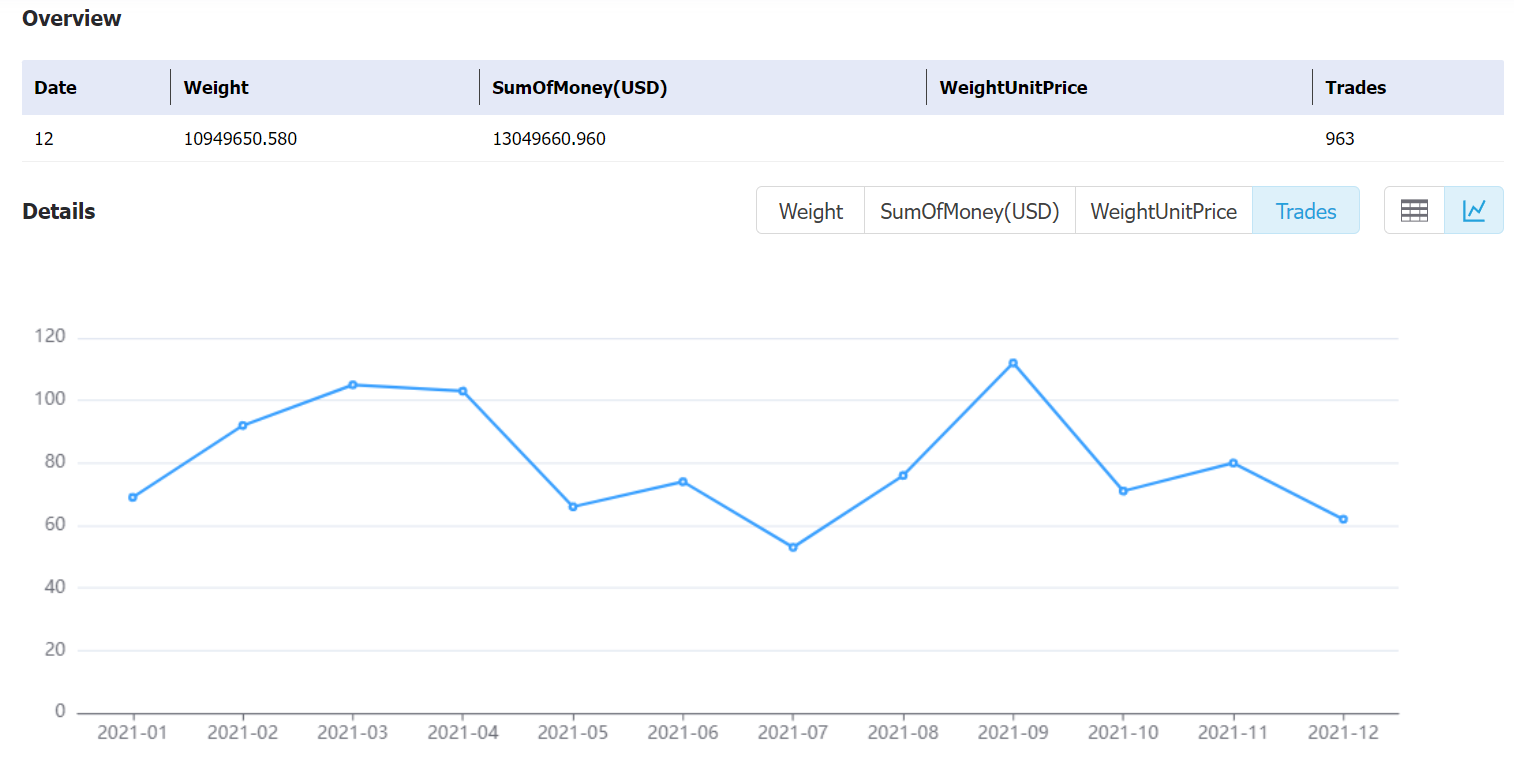This screenshot has width=1514, height=773.
Task: Click the 40 y-axis label
Action: point(54,587)
